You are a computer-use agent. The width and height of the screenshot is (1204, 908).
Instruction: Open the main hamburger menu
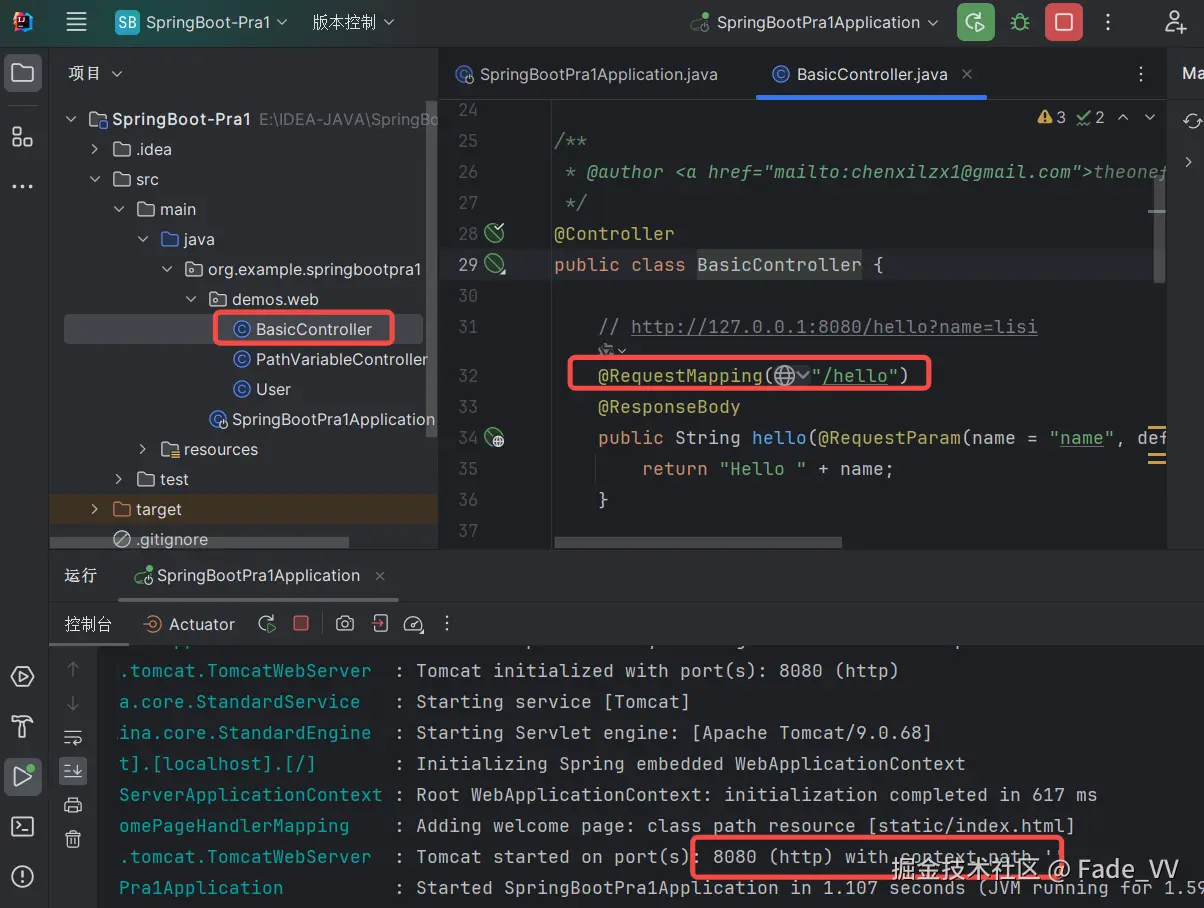click(76, 22)
